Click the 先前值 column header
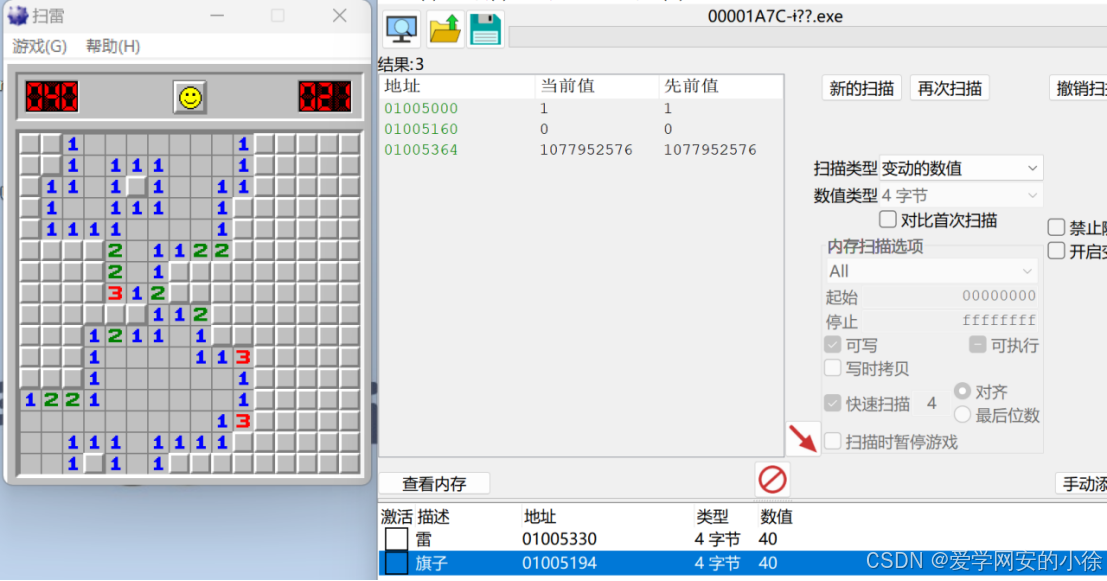Viewport: 1107px width, 581px height. tap(721, 86)
